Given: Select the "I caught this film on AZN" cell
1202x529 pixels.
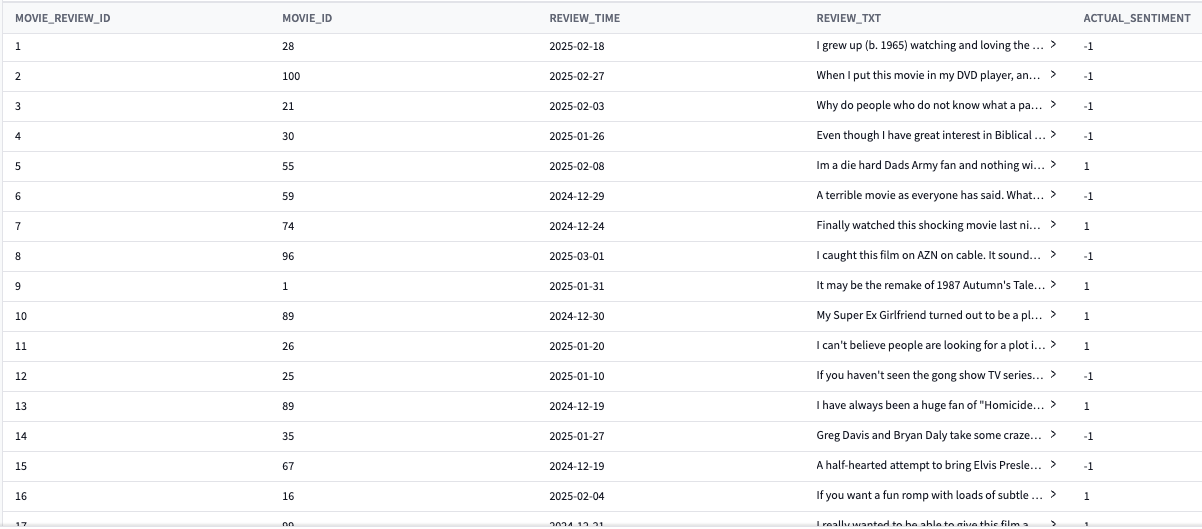Looking at the screenshot, I should pyautogui.click(x=928, y=256).
